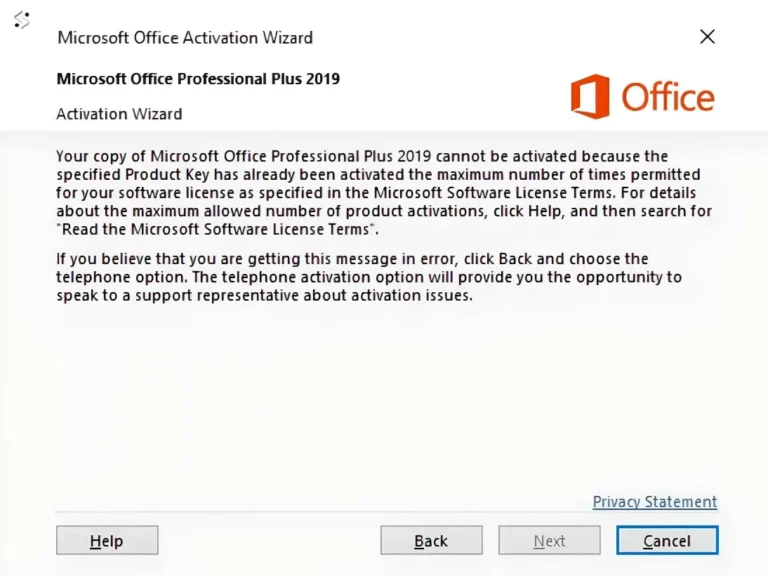Click the "Office" wordmark text

pos(667,98)
